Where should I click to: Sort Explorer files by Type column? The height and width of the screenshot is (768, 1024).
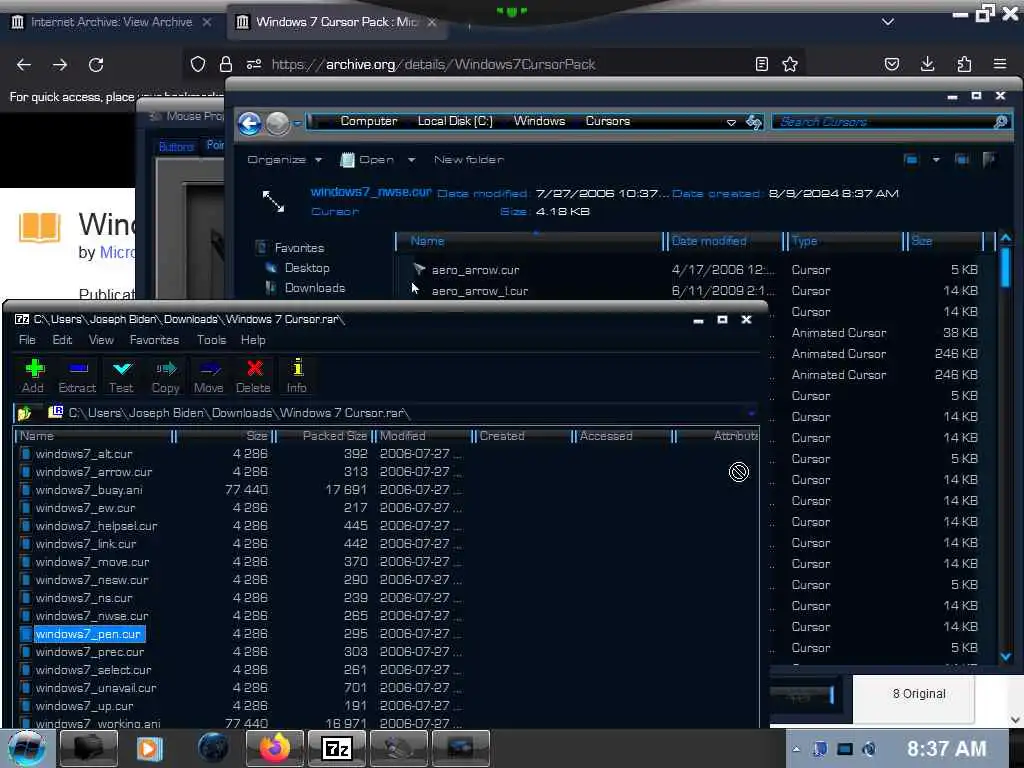point(842,241)
